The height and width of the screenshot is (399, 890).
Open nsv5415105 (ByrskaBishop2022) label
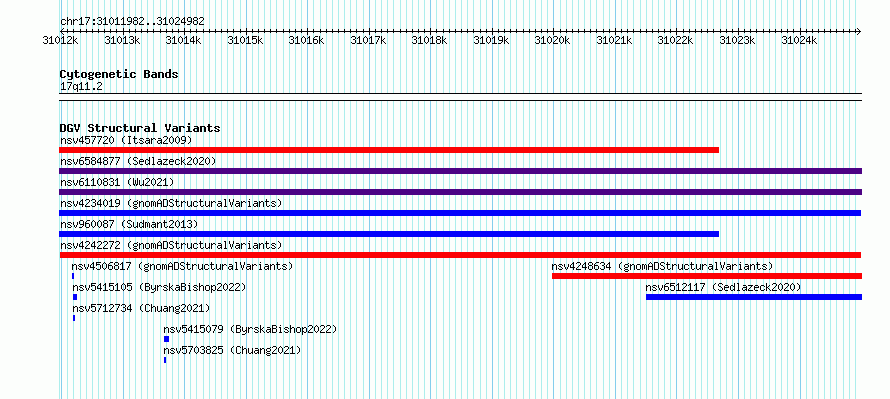click(x=159, y=287)
